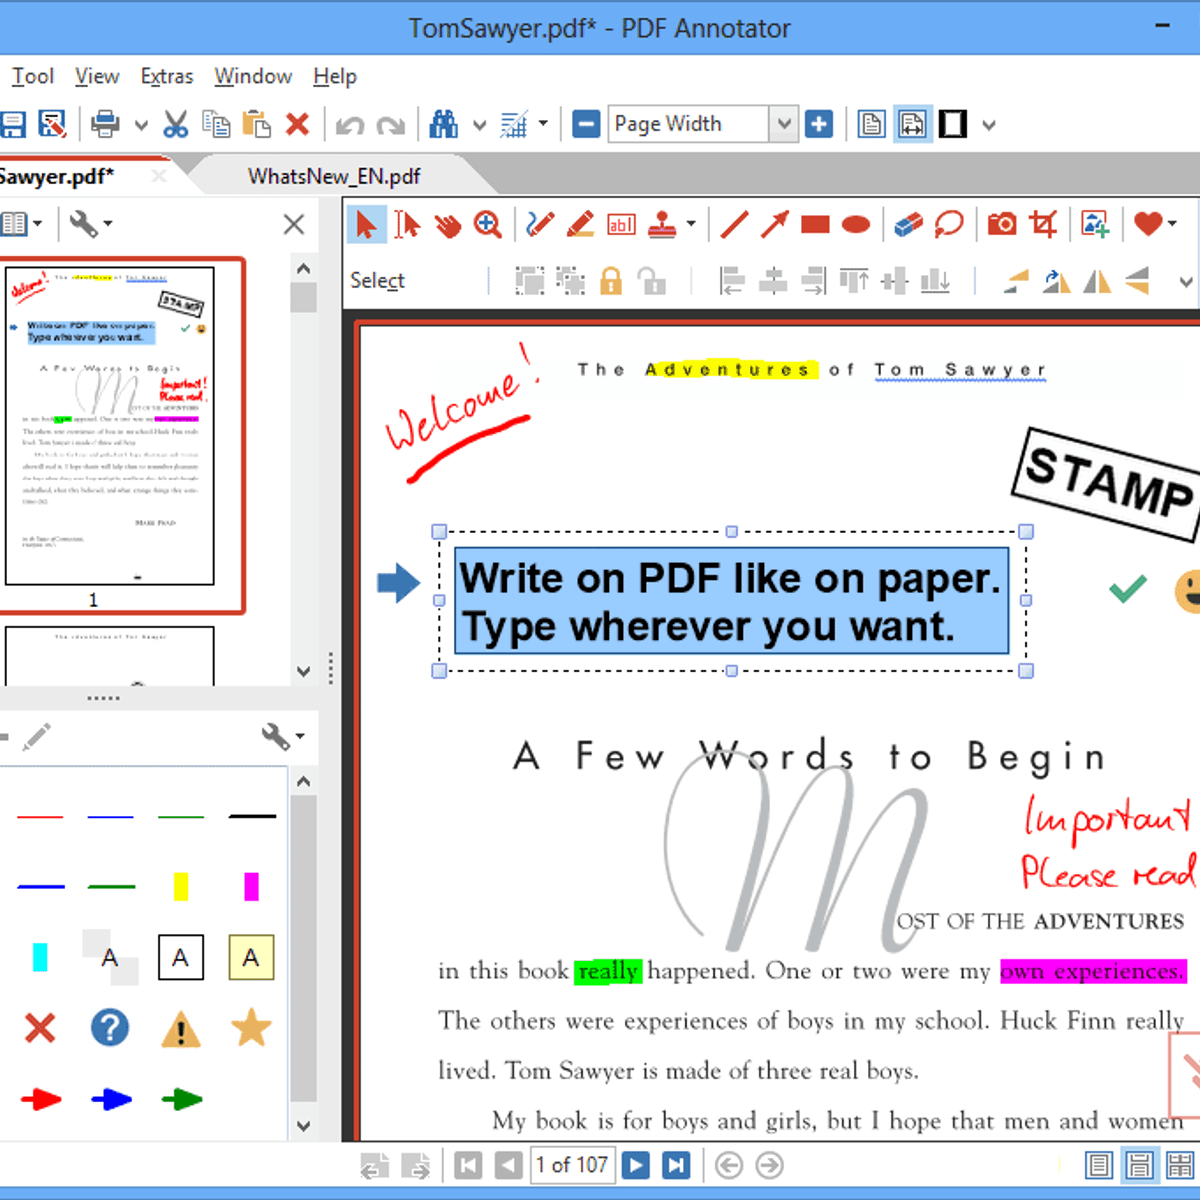Select the Crop tool
Screen dimensions: 1200x1200
click(x=1043, y=225)
